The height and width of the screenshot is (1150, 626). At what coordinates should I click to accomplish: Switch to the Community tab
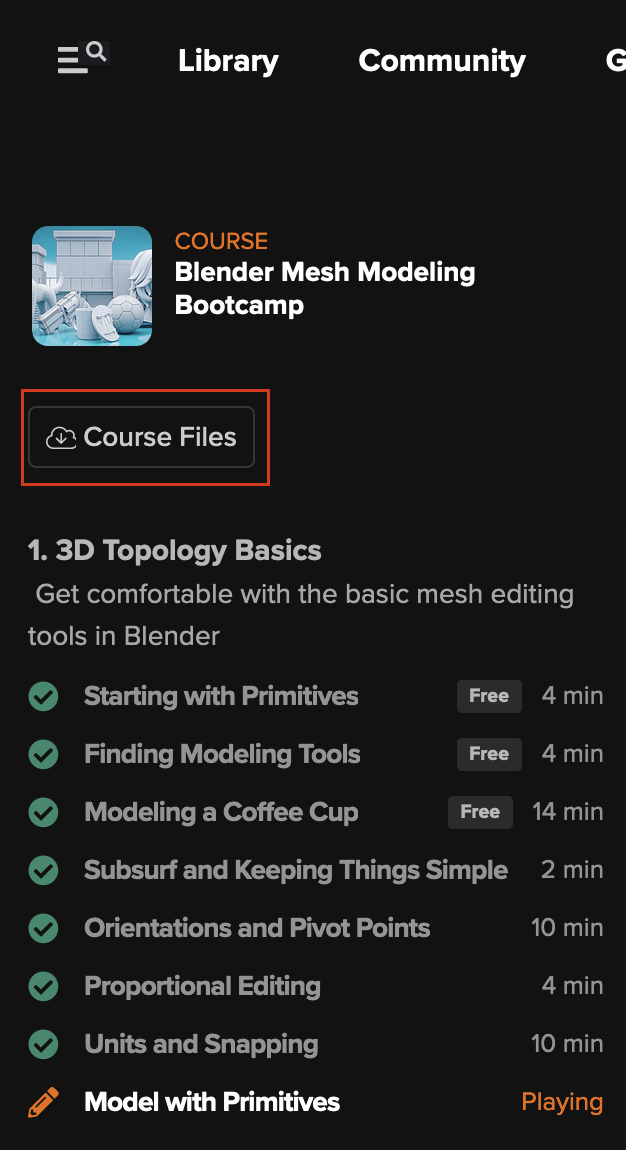[441, 60]
